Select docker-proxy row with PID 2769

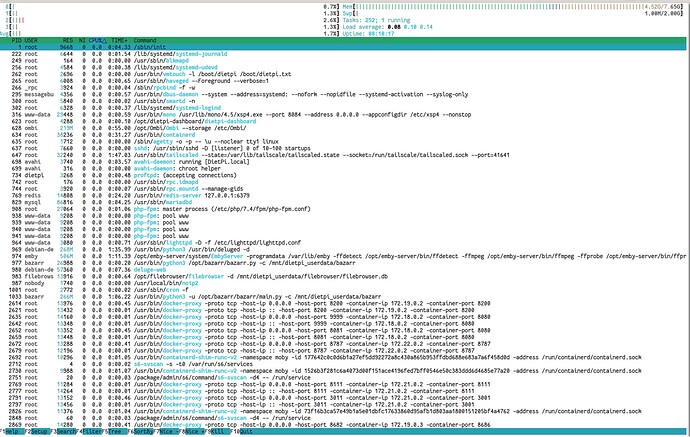point(345,384)
